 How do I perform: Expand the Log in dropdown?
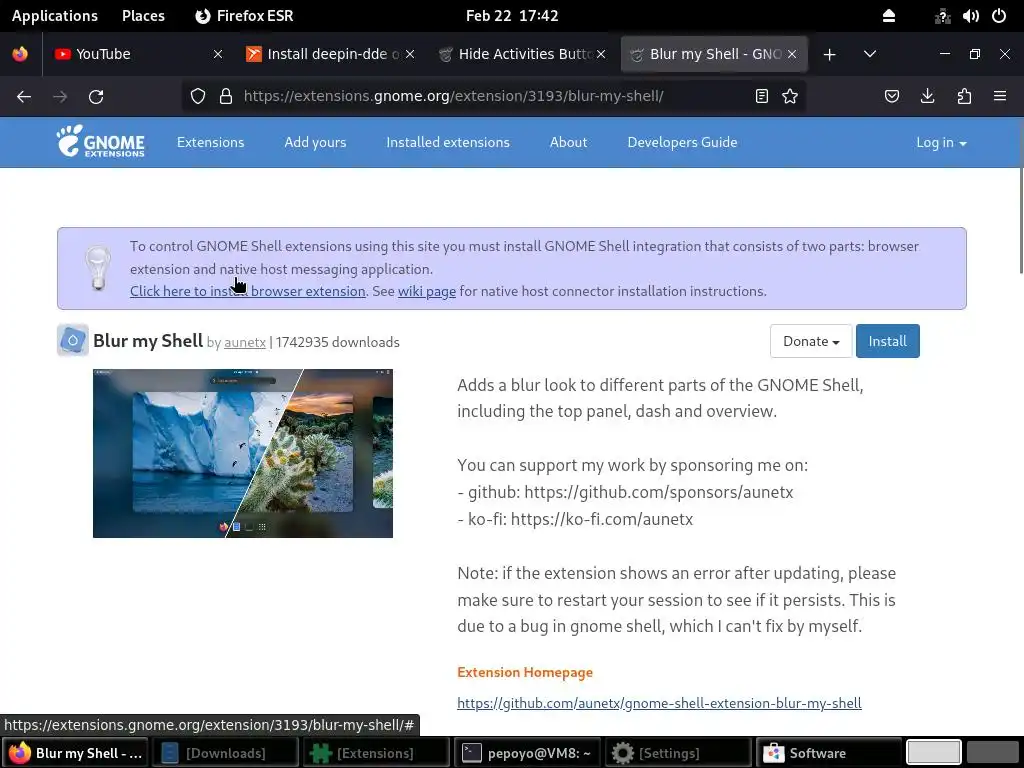pyautogui.click(x=941, y=142)
